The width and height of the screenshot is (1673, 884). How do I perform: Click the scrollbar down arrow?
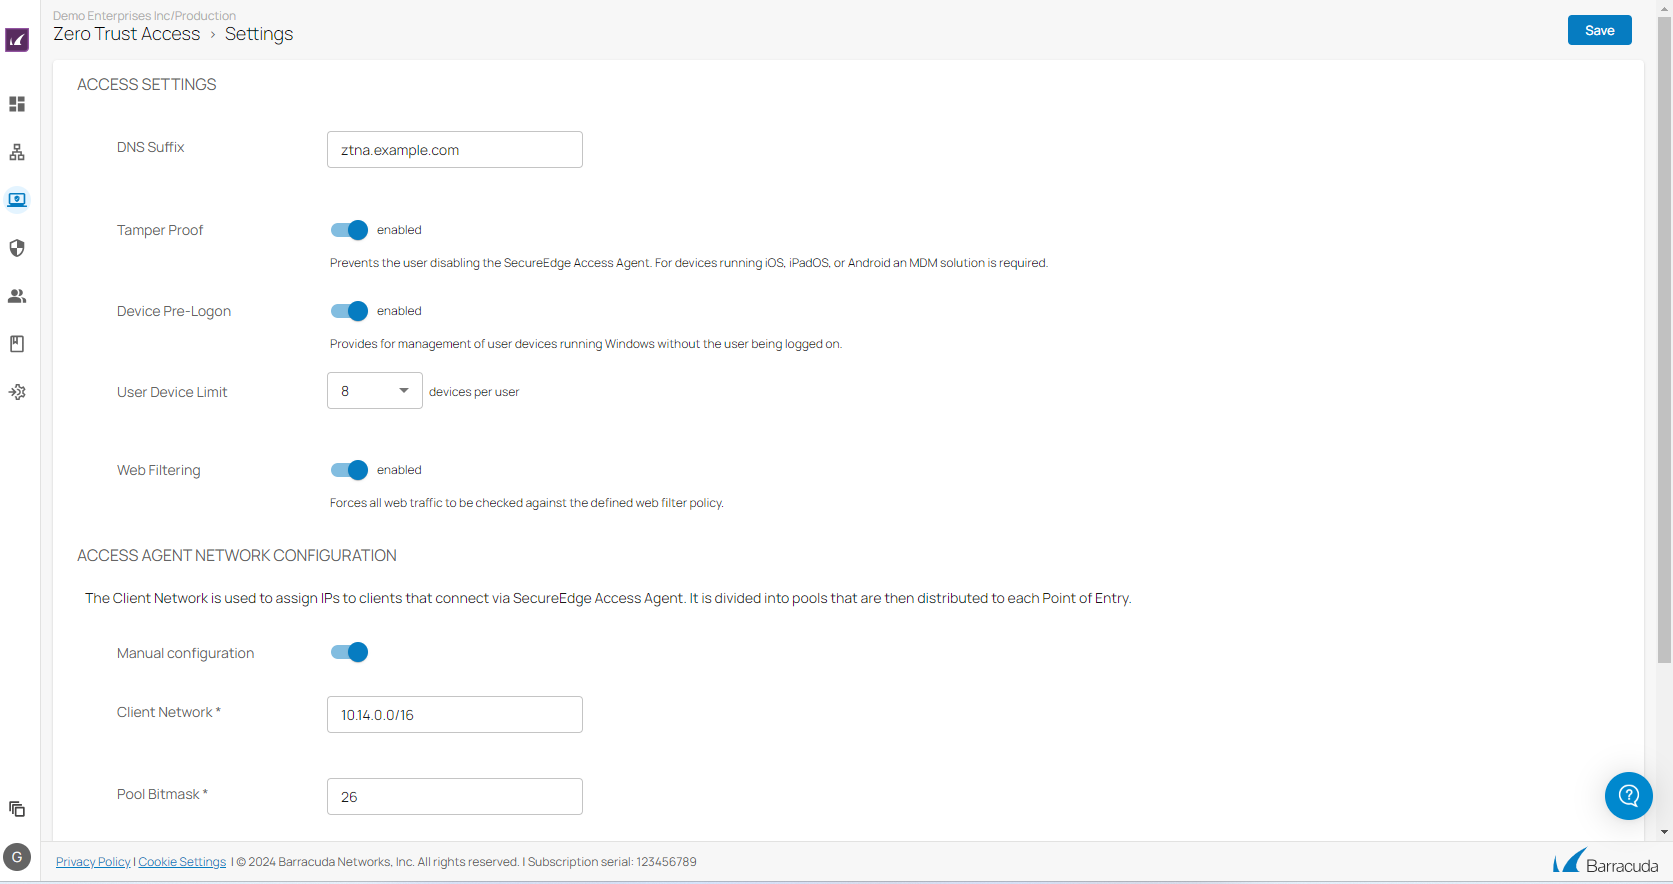pos(1664,832)
